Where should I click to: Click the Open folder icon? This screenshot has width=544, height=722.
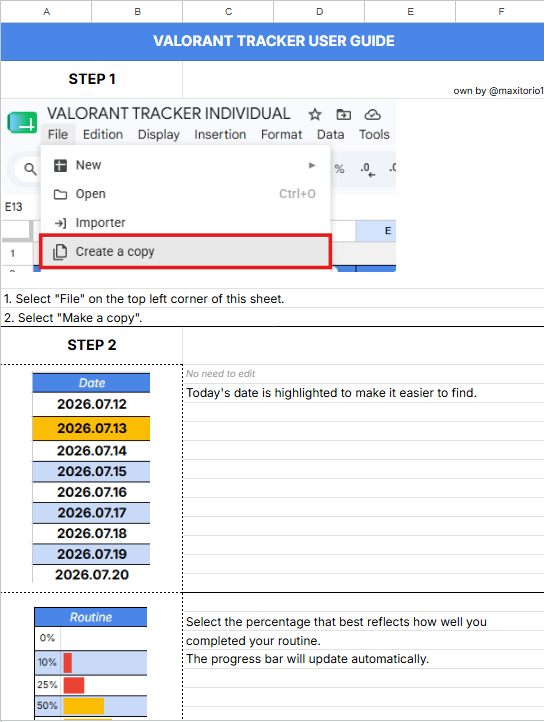point(60,194)
